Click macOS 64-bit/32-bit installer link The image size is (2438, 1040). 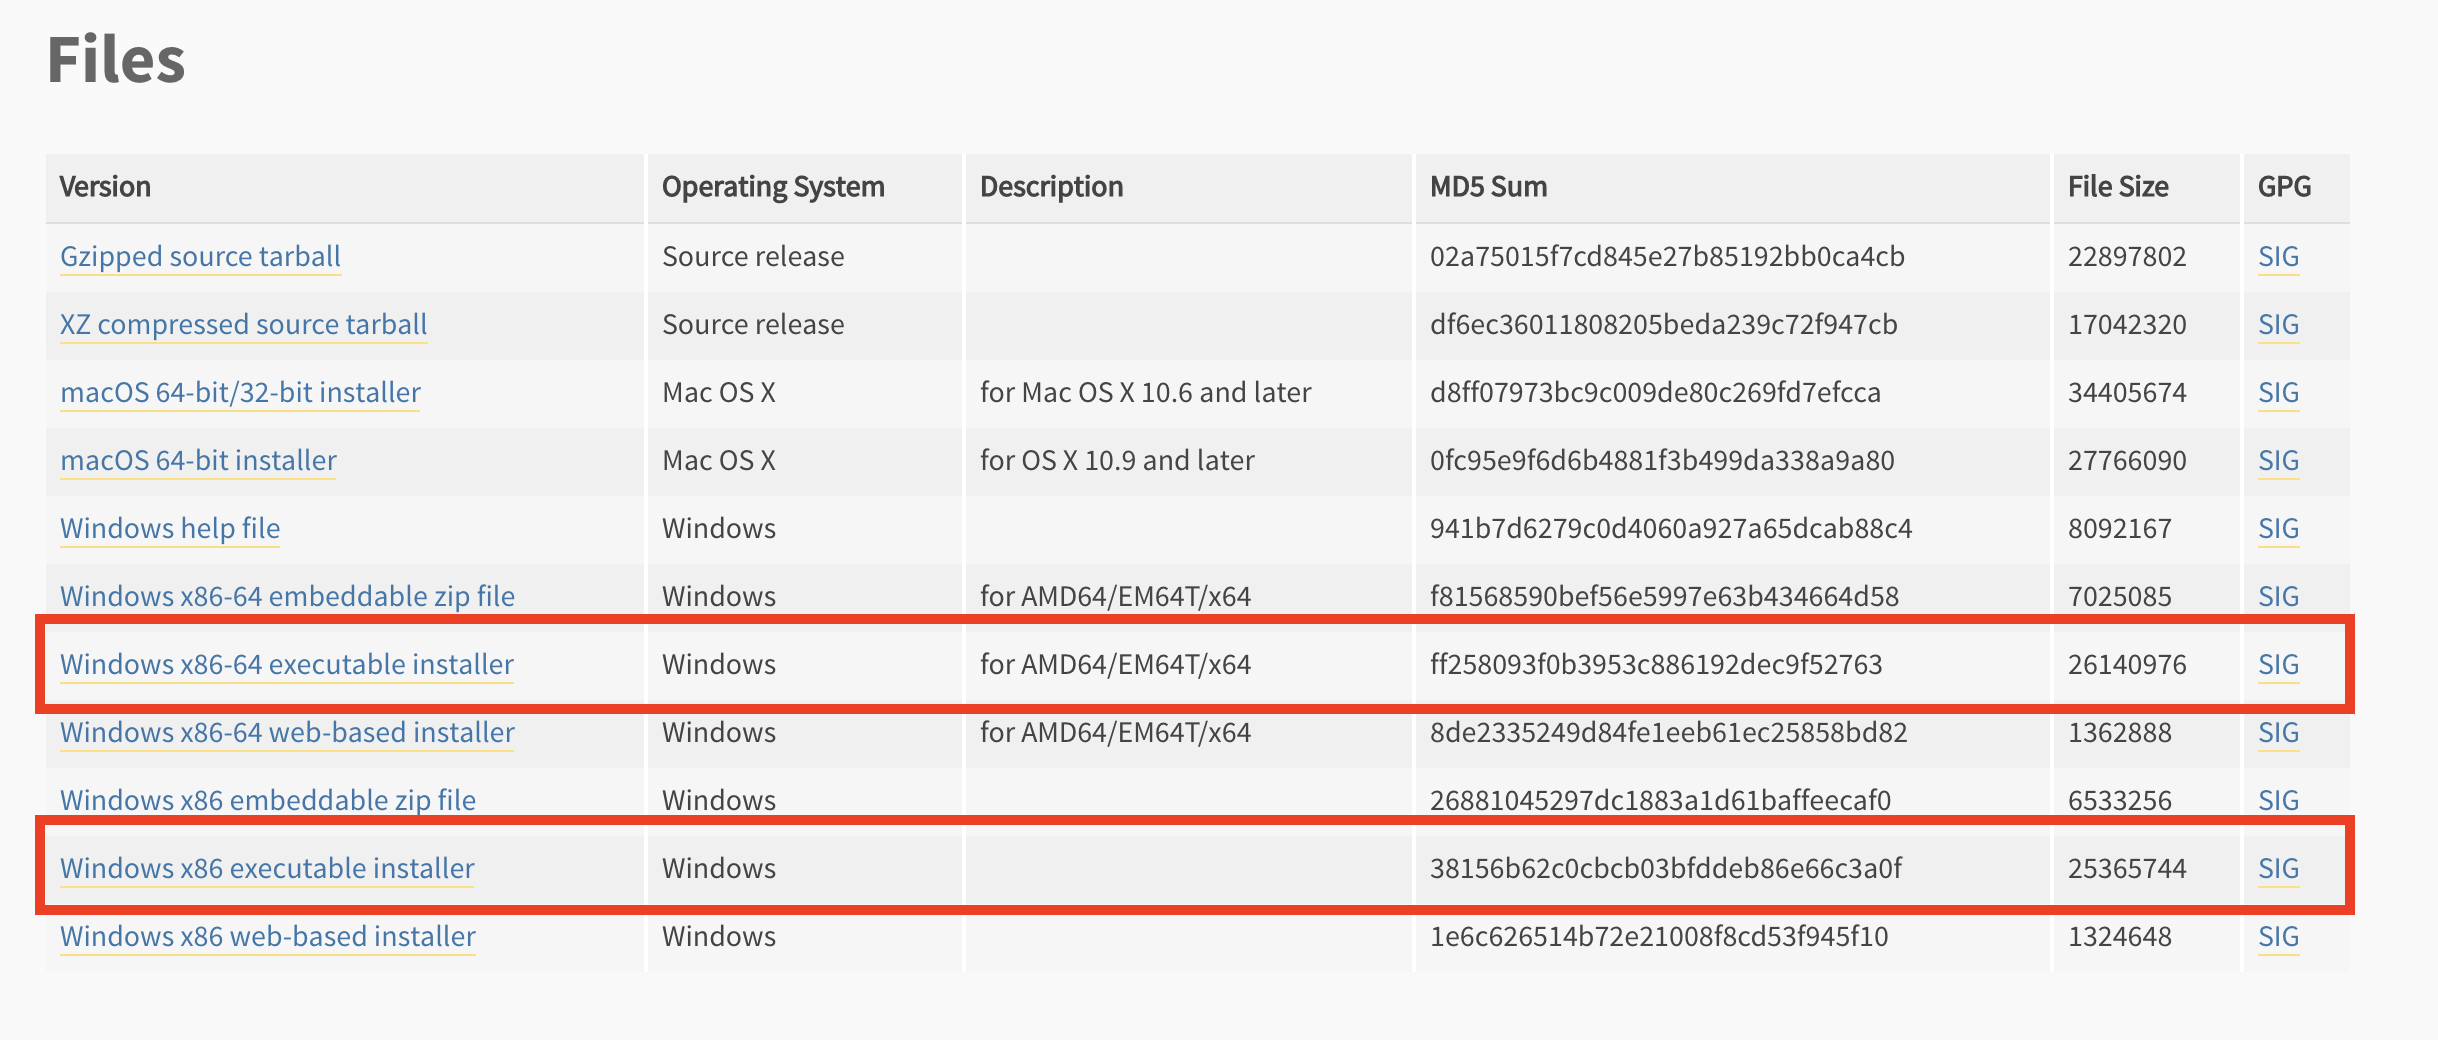240,393
